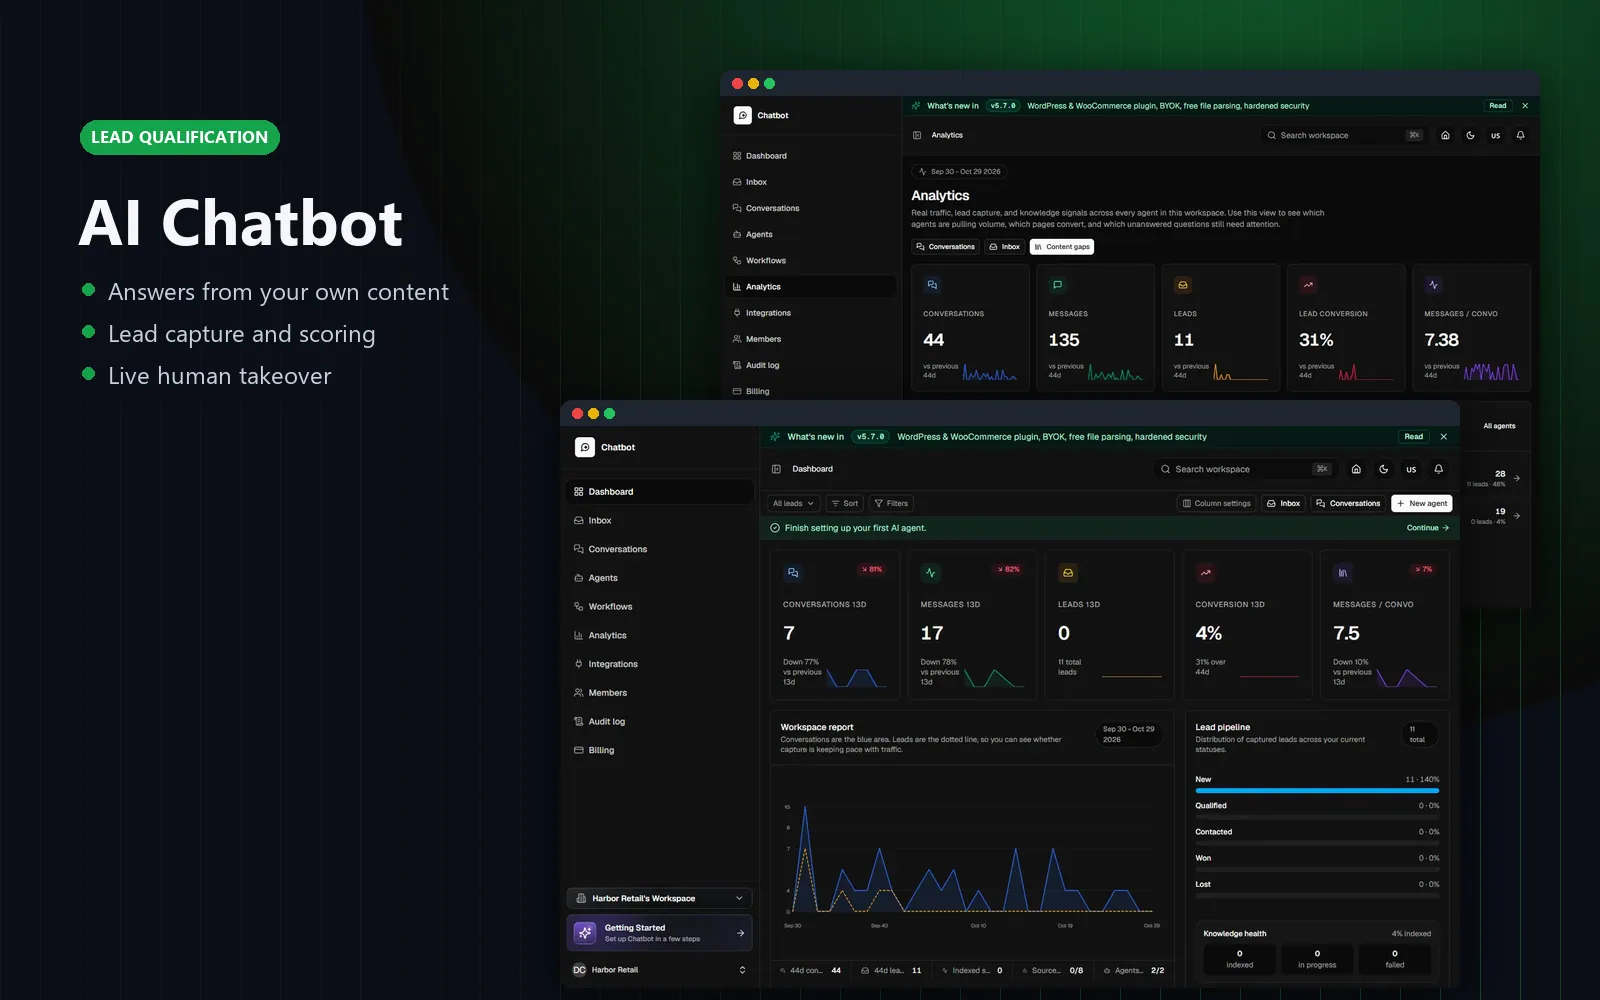
Task: Click the Agents 2/2 status bar entry
Action: point(1134,970)
